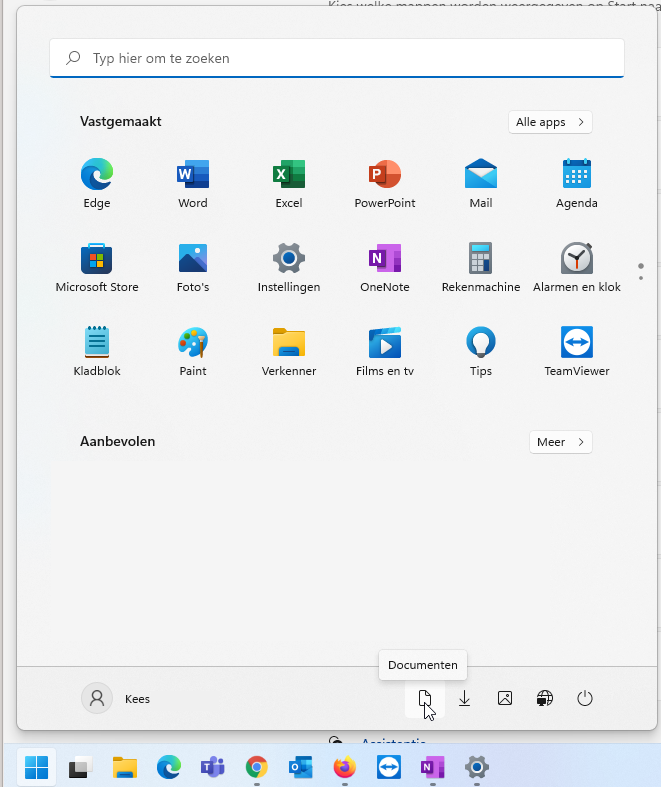The height and width of the screenshot is (787, 661).
Task: Open the Foto's app
Action: click(193, 268)
